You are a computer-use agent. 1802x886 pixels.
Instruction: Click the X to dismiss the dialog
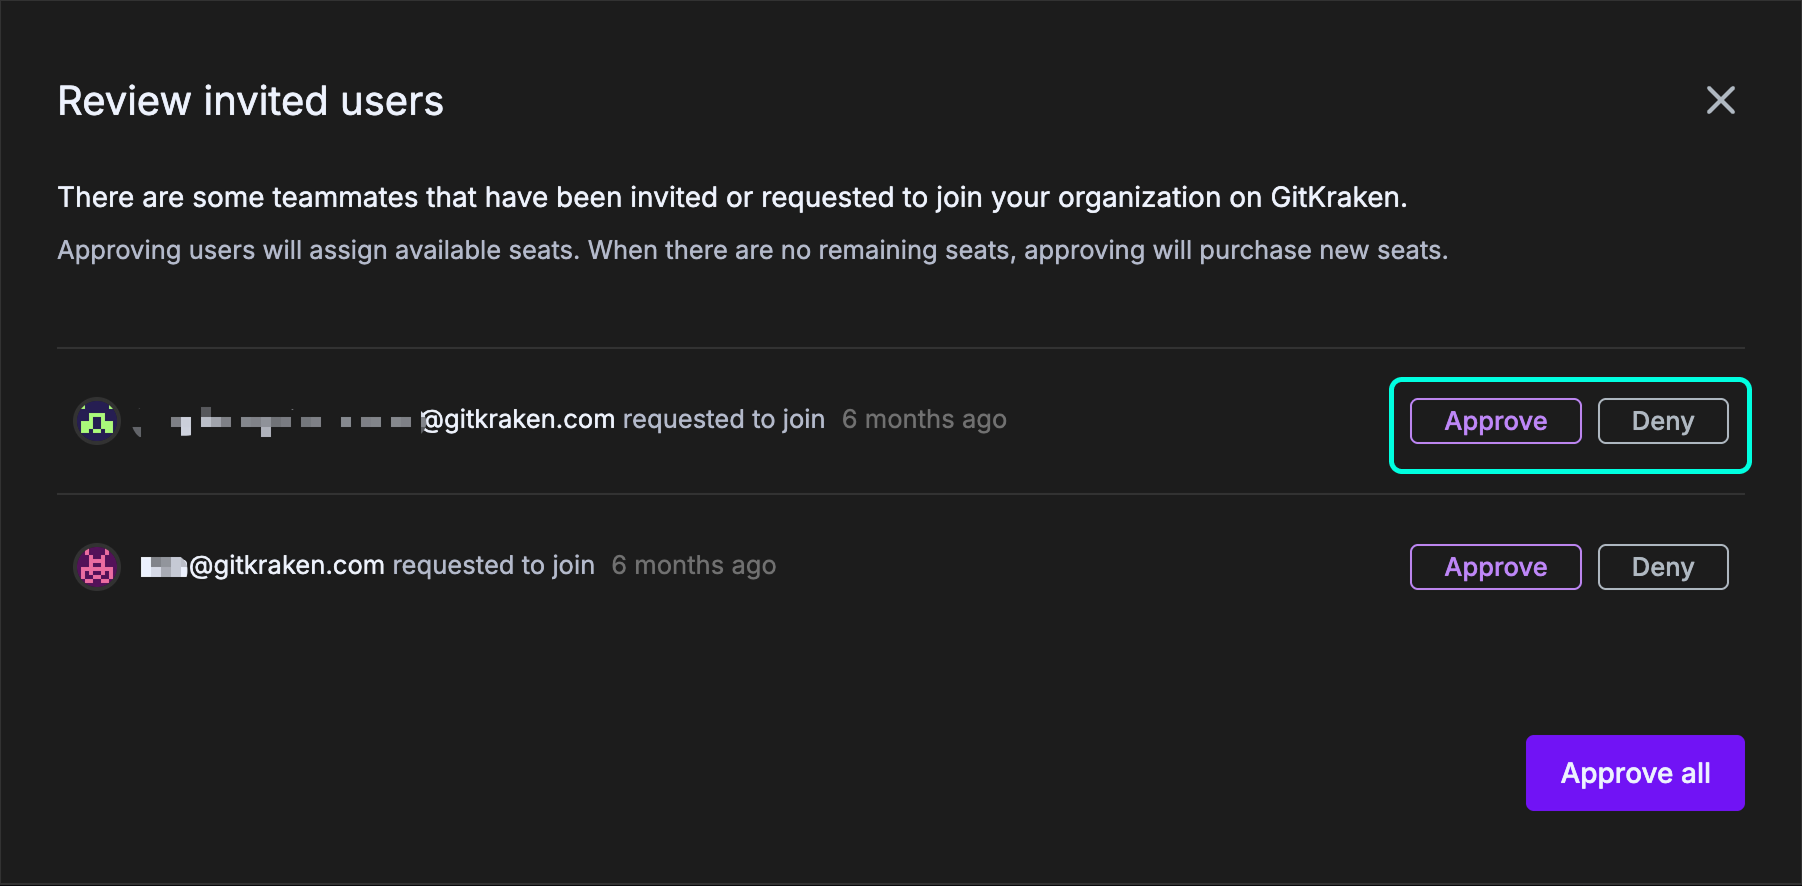1720,100
